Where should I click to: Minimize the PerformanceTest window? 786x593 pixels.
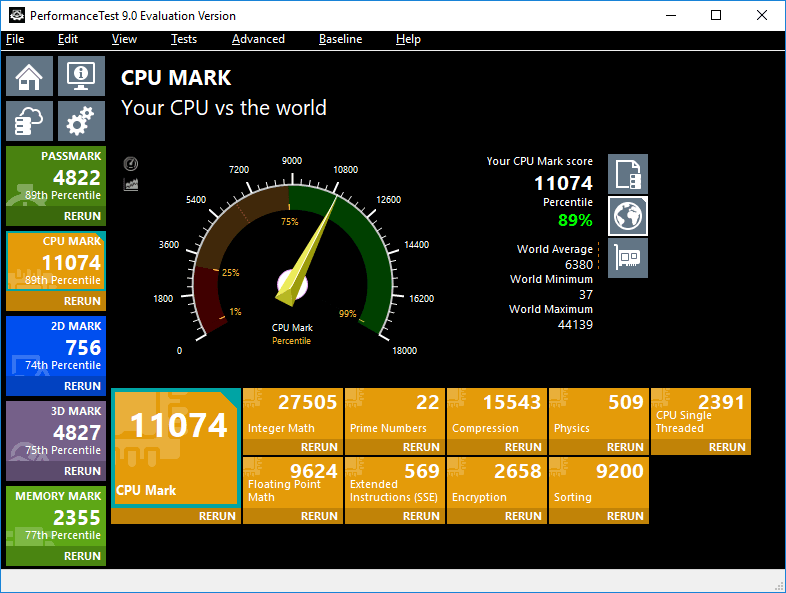coord(671,16)
